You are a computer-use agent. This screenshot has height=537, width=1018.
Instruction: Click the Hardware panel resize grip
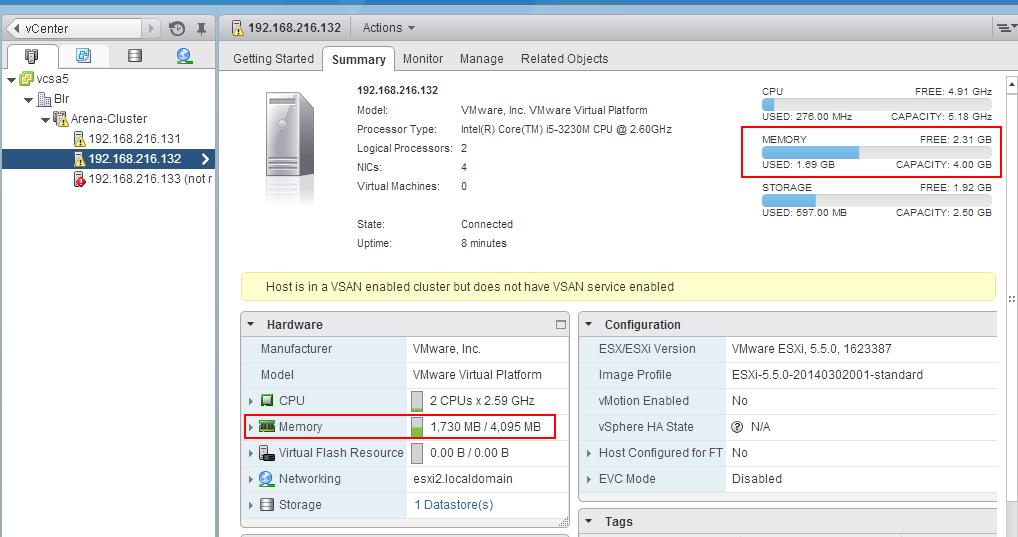(563, 521)
